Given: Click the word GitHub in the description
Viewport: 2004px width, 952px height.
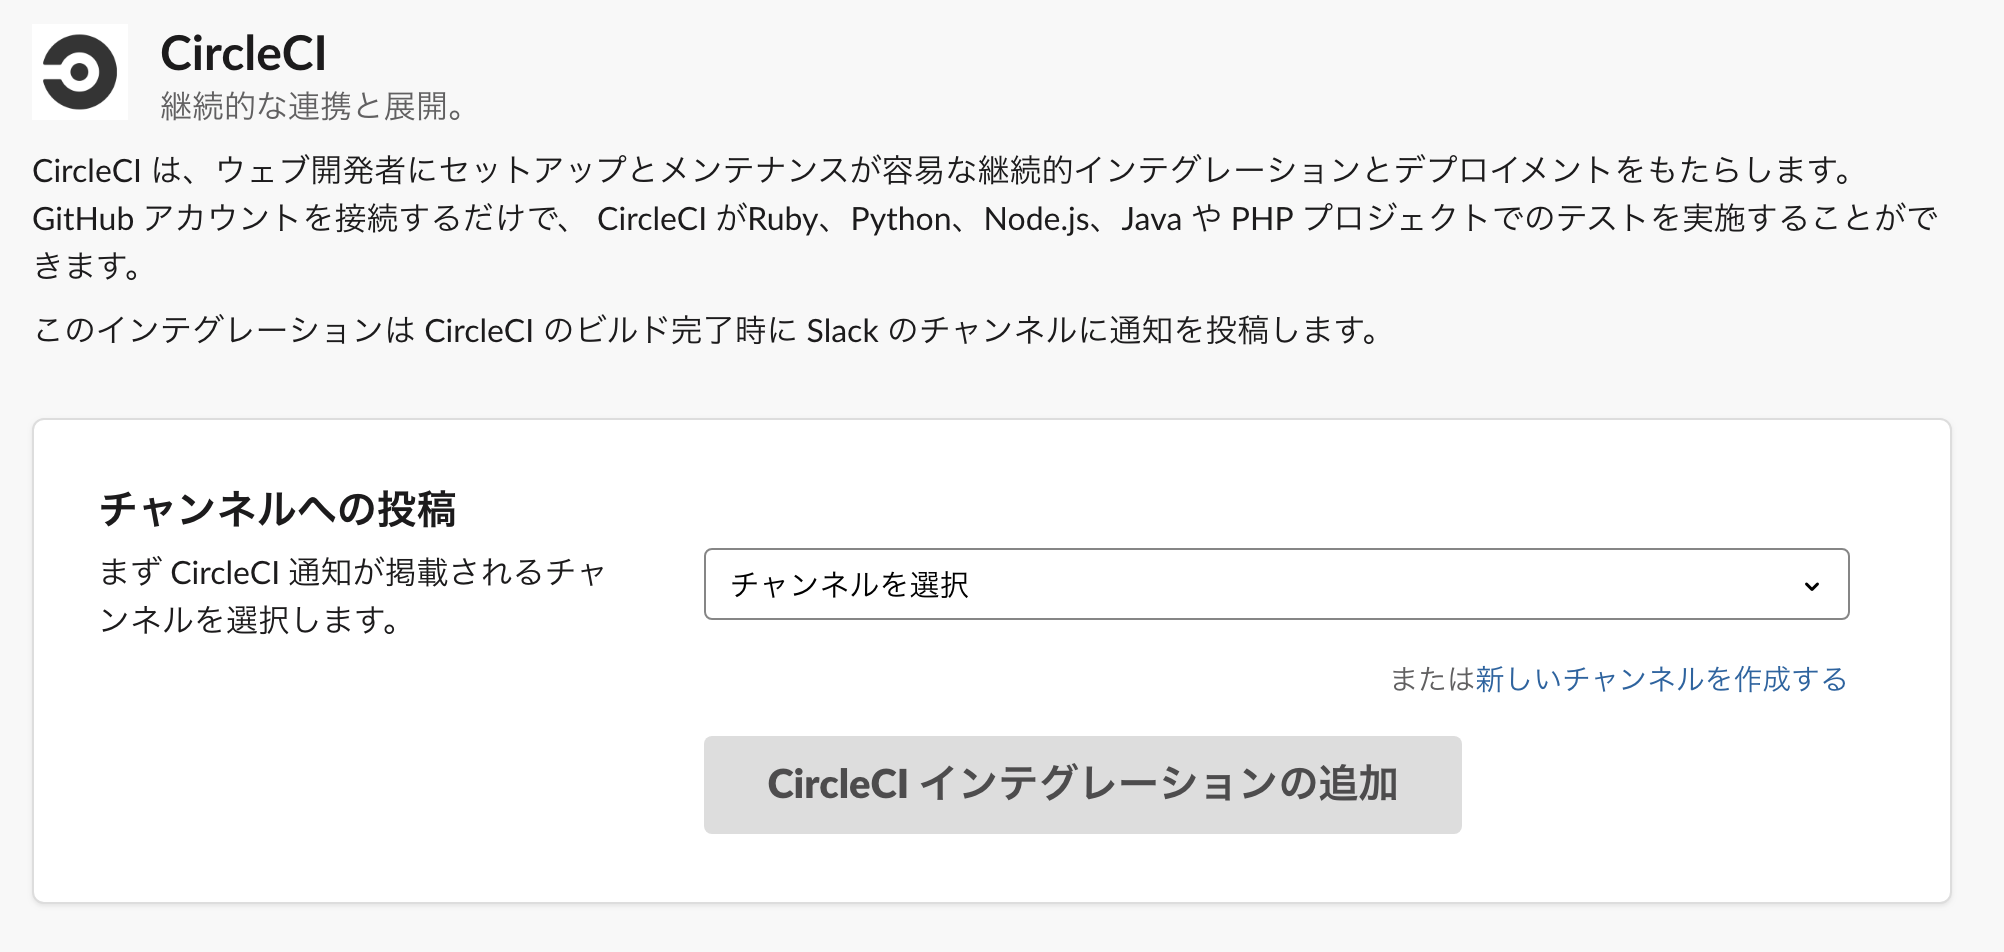Looking at the screenshot, I should [83, 219].
